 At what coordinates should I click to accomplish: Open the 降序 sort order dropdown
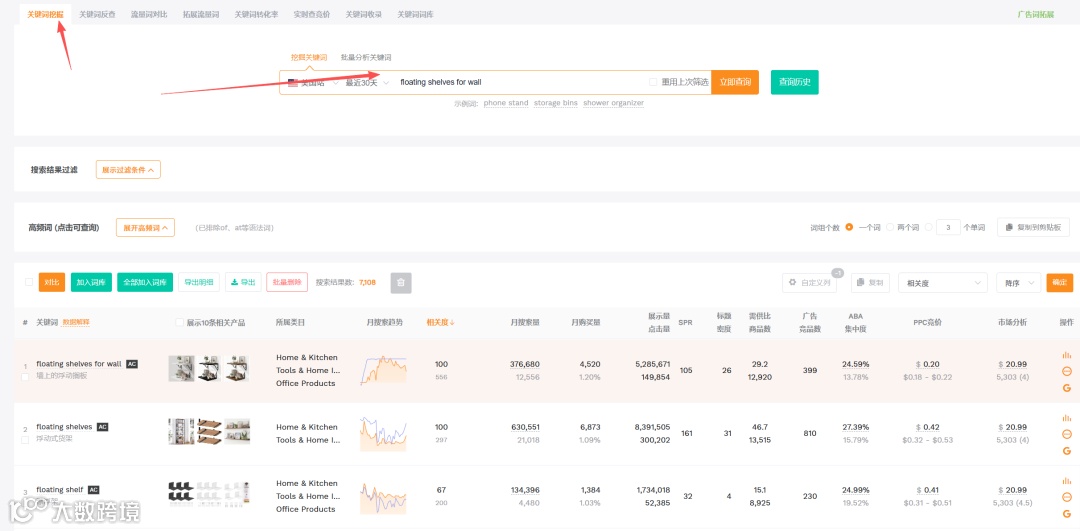(x=1019, y=282)
